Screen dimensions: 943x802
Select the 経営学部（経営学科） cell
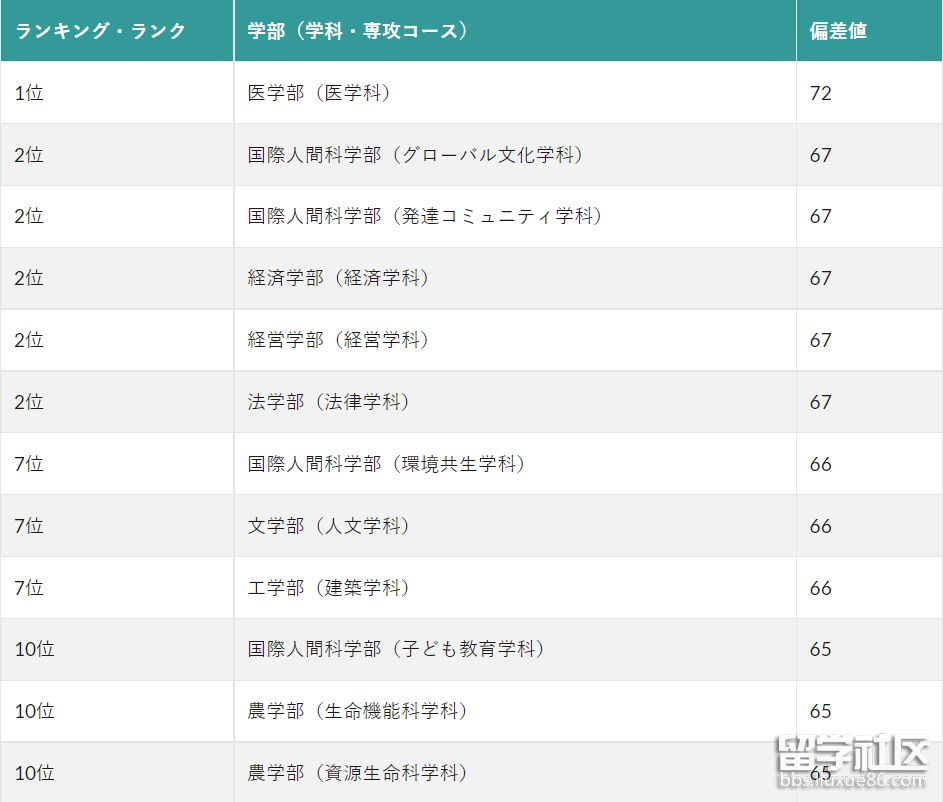(338, 340)
